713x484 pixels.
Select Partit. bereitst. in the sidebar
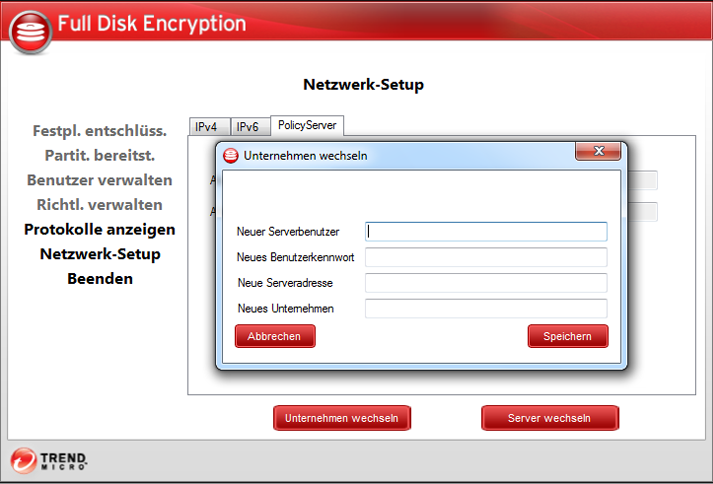point(99,155)
